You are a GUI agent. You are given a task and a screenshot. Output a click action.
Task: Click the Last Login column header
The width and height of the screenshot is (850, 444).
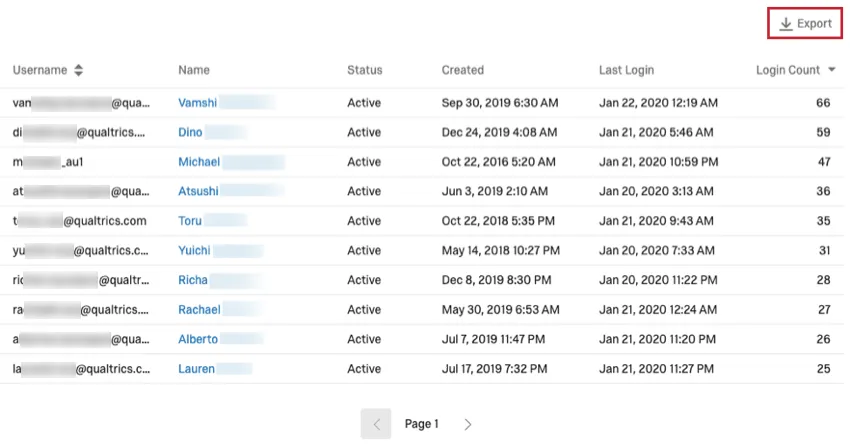pyautogui.click(x=626, y=70)
